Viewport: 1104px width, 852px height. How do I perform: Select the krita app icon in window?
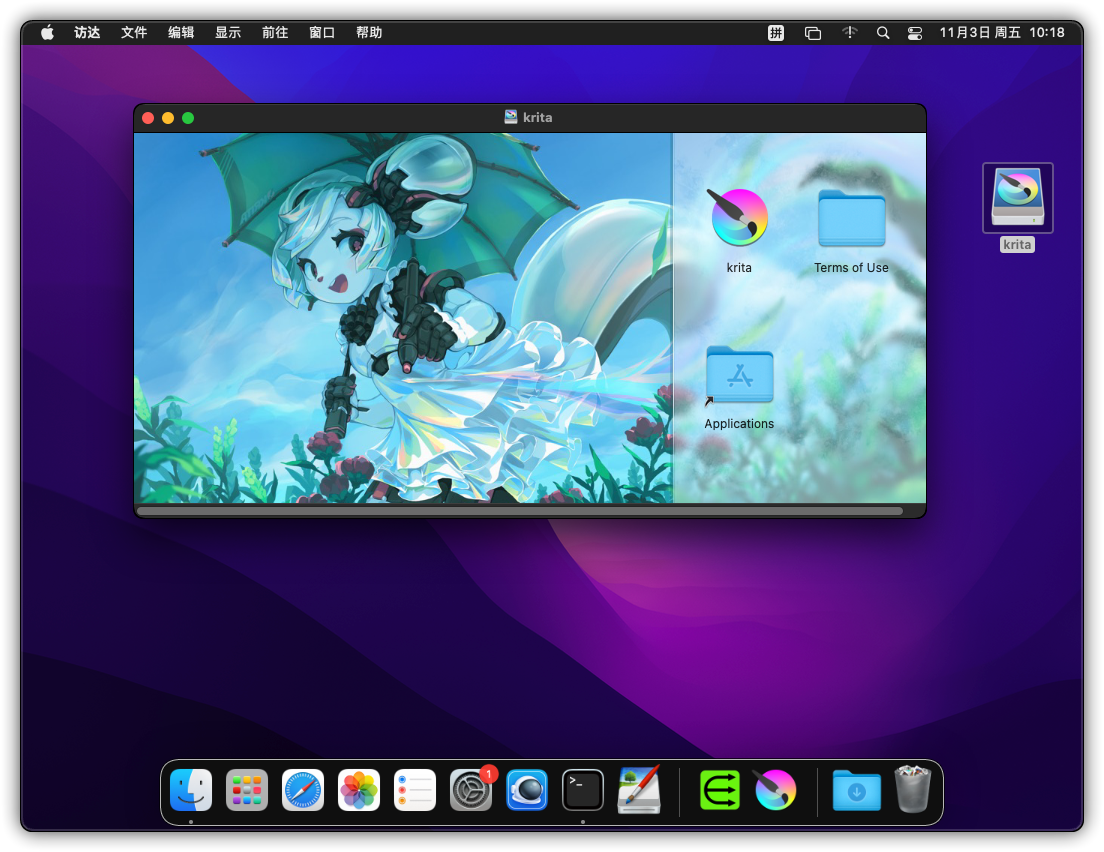tap(739, 218)
